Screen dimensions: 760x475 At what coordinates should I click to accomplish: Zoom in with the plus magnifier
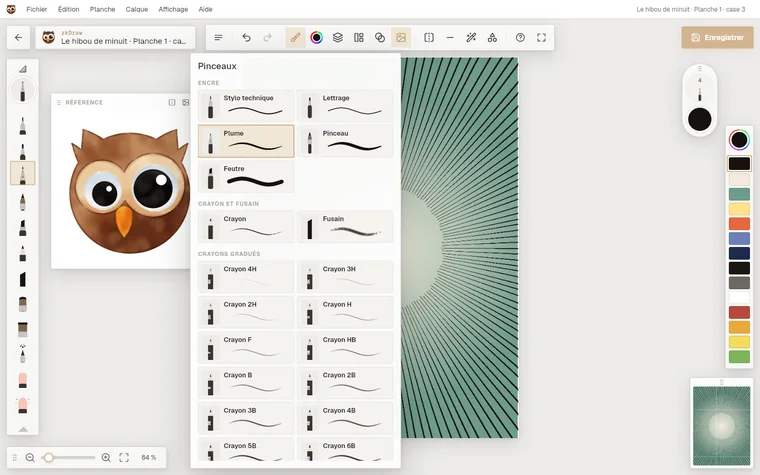[x=106, y=458]
